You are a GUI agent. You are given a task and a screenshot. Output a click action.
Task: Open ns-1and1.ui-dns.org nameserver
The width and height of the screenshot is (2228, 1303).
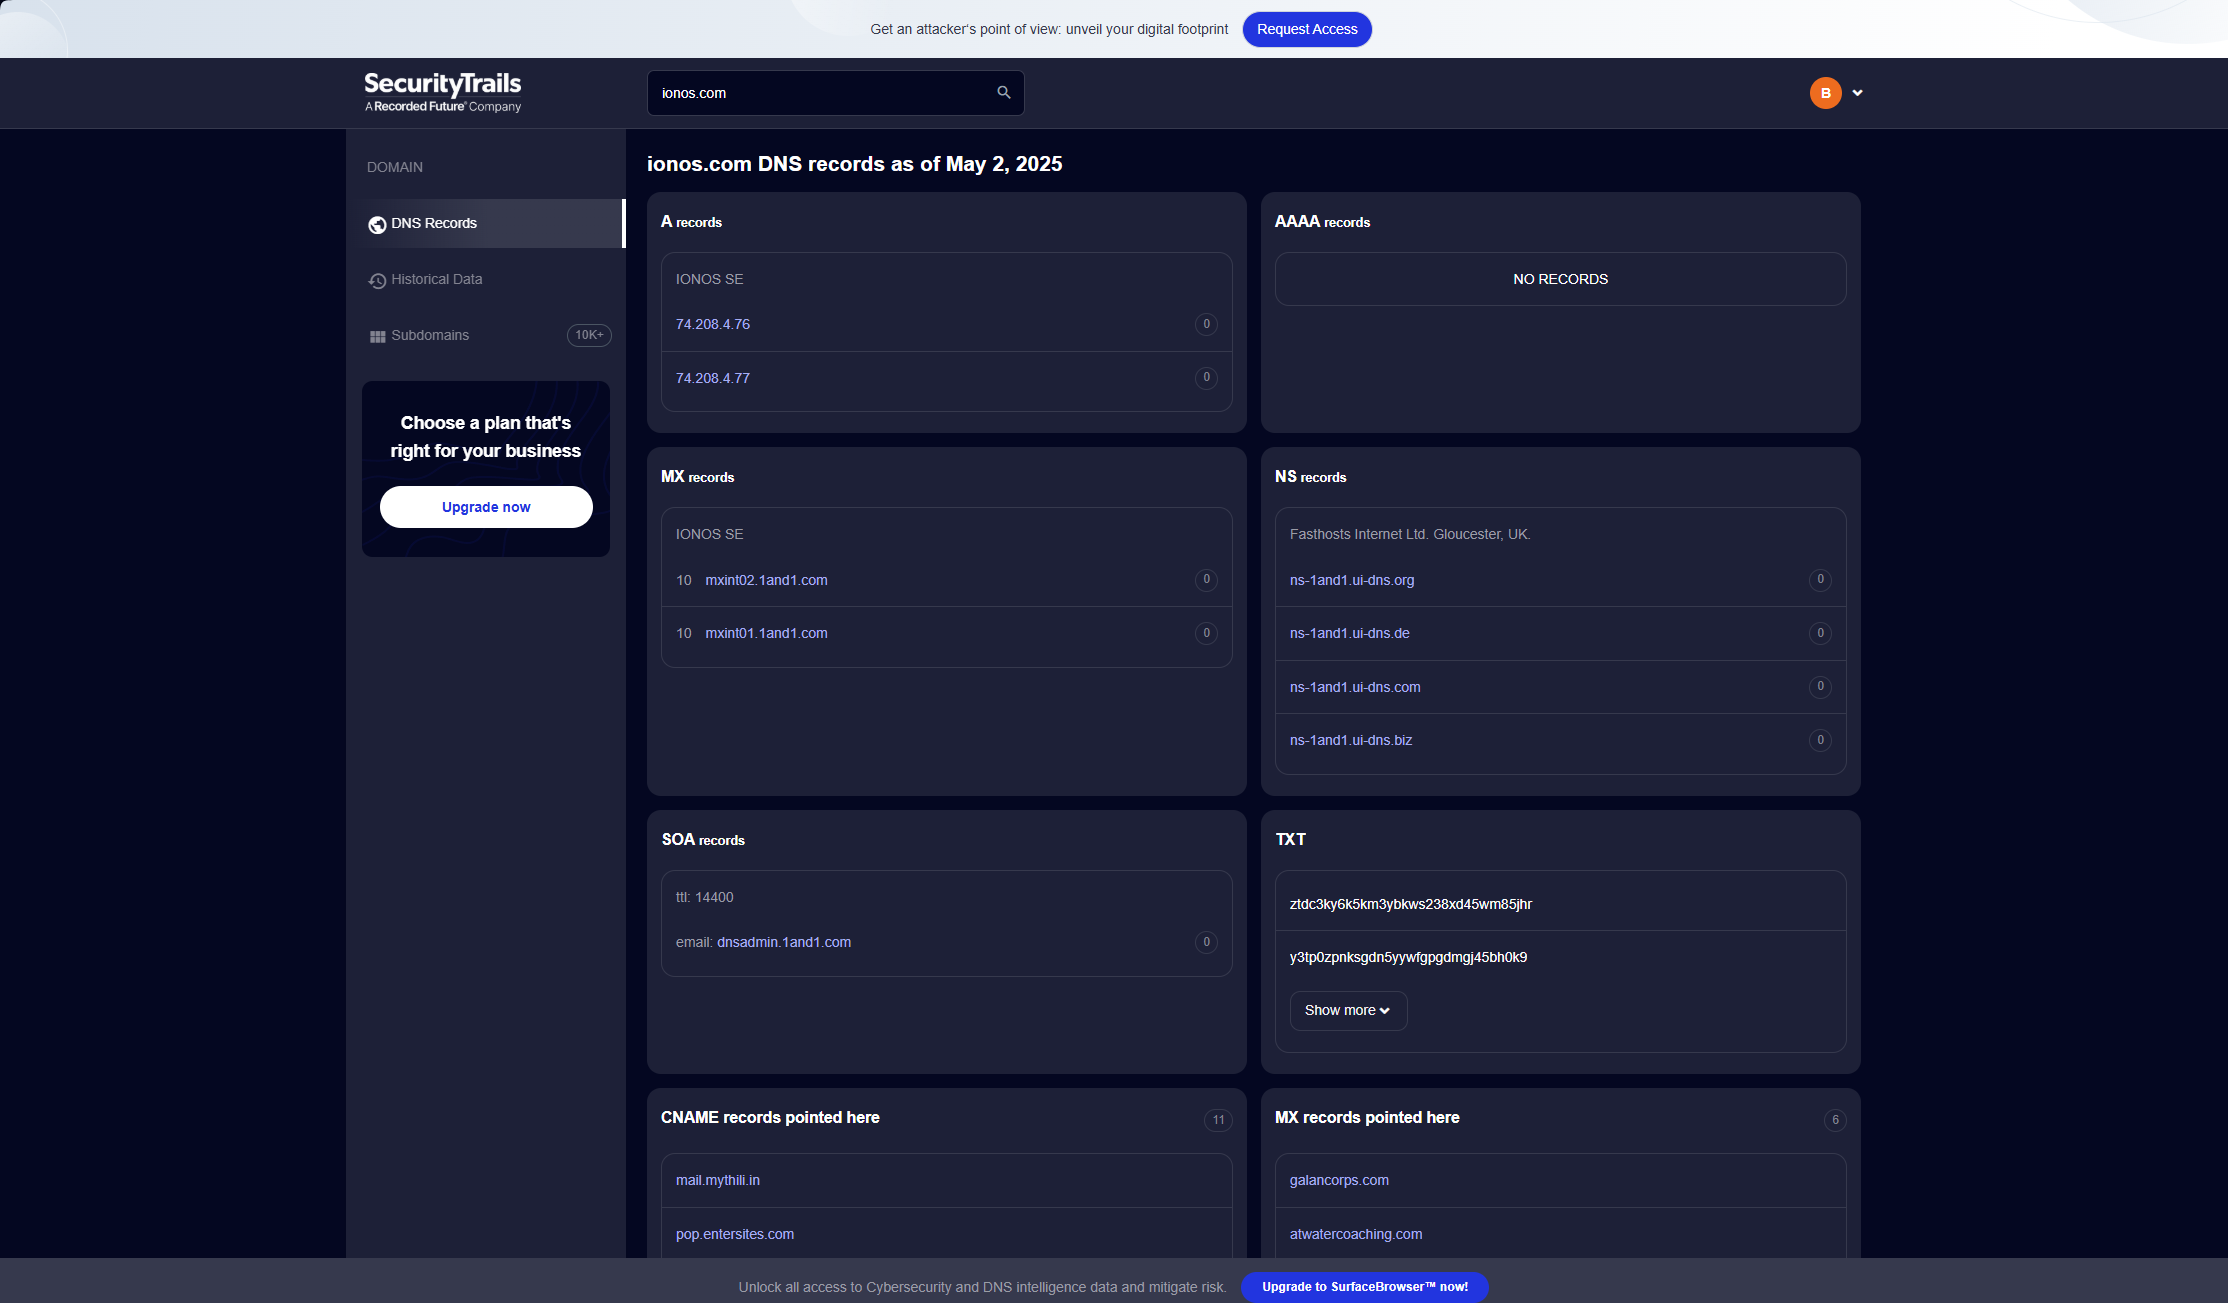(x=1352, y=580)
